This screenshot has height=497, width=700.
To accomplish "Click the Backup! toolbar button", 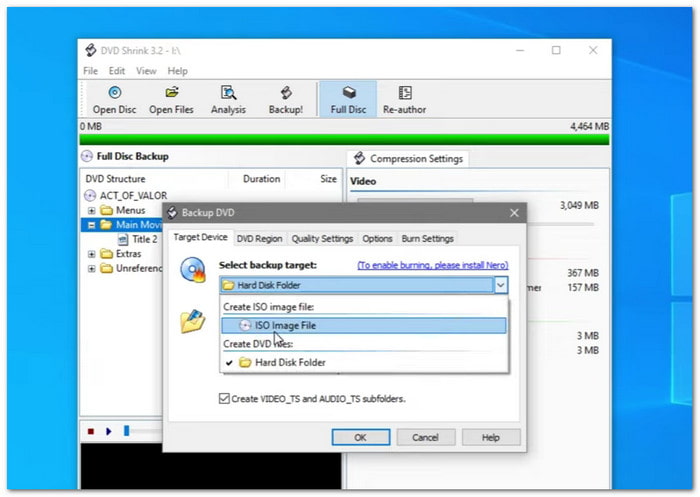I will [286, 100].
